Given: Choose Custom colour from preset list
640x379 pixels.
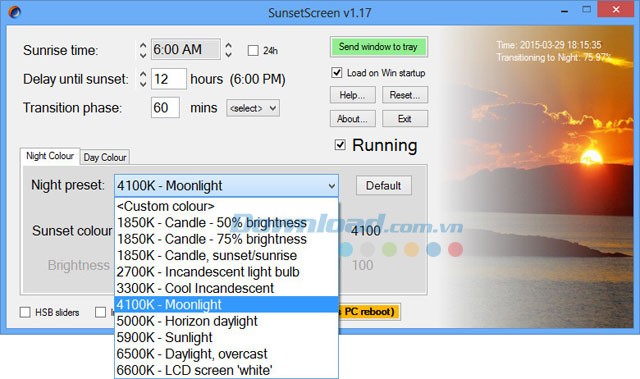Looking at the screenshot, I should [x=227, y=206].
